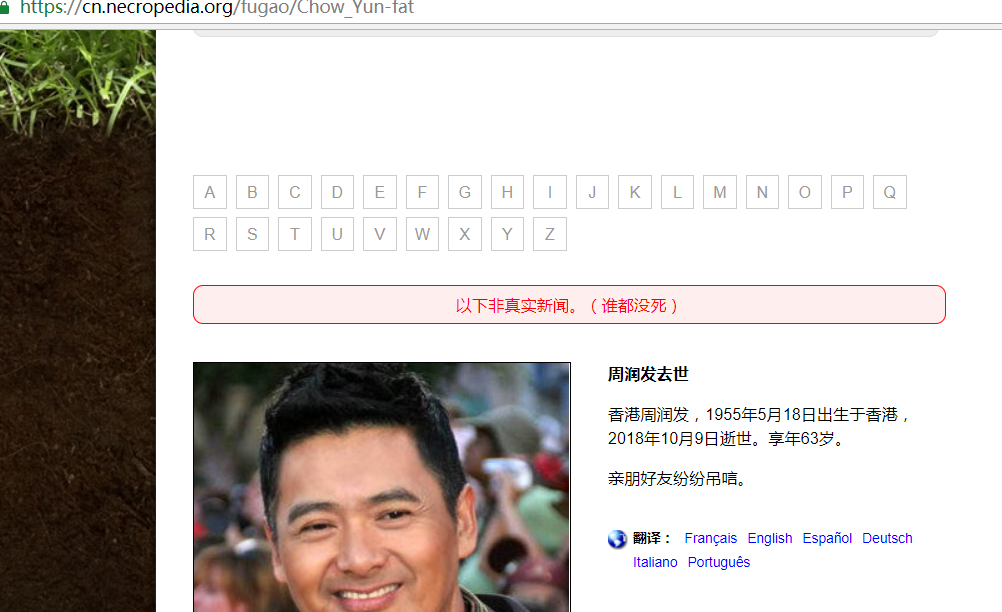View the Italiano version

pyautogui.click(x=655, y=562)
